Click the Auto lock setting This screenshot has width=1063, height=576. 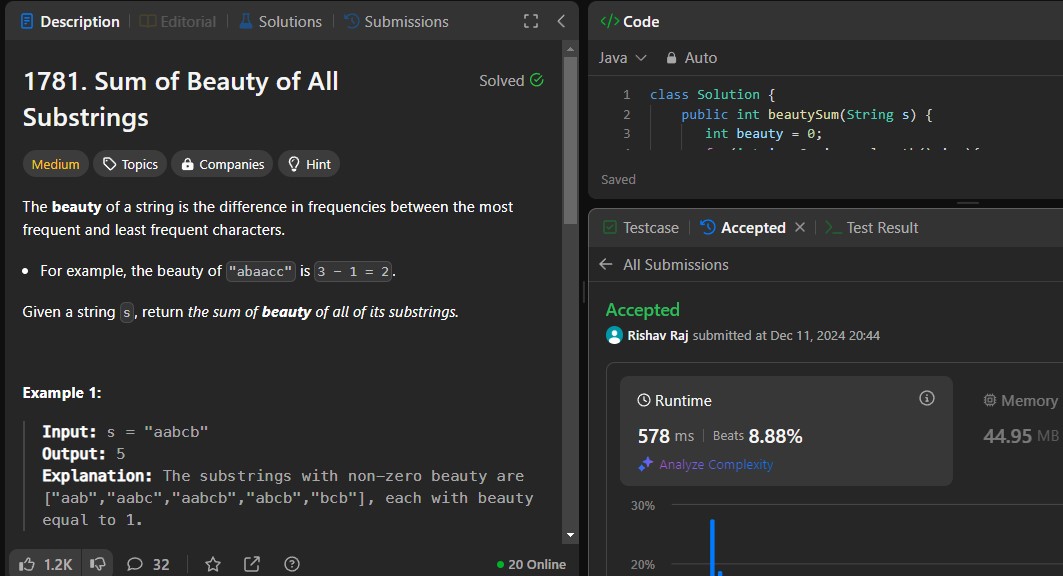click(691, 58)
